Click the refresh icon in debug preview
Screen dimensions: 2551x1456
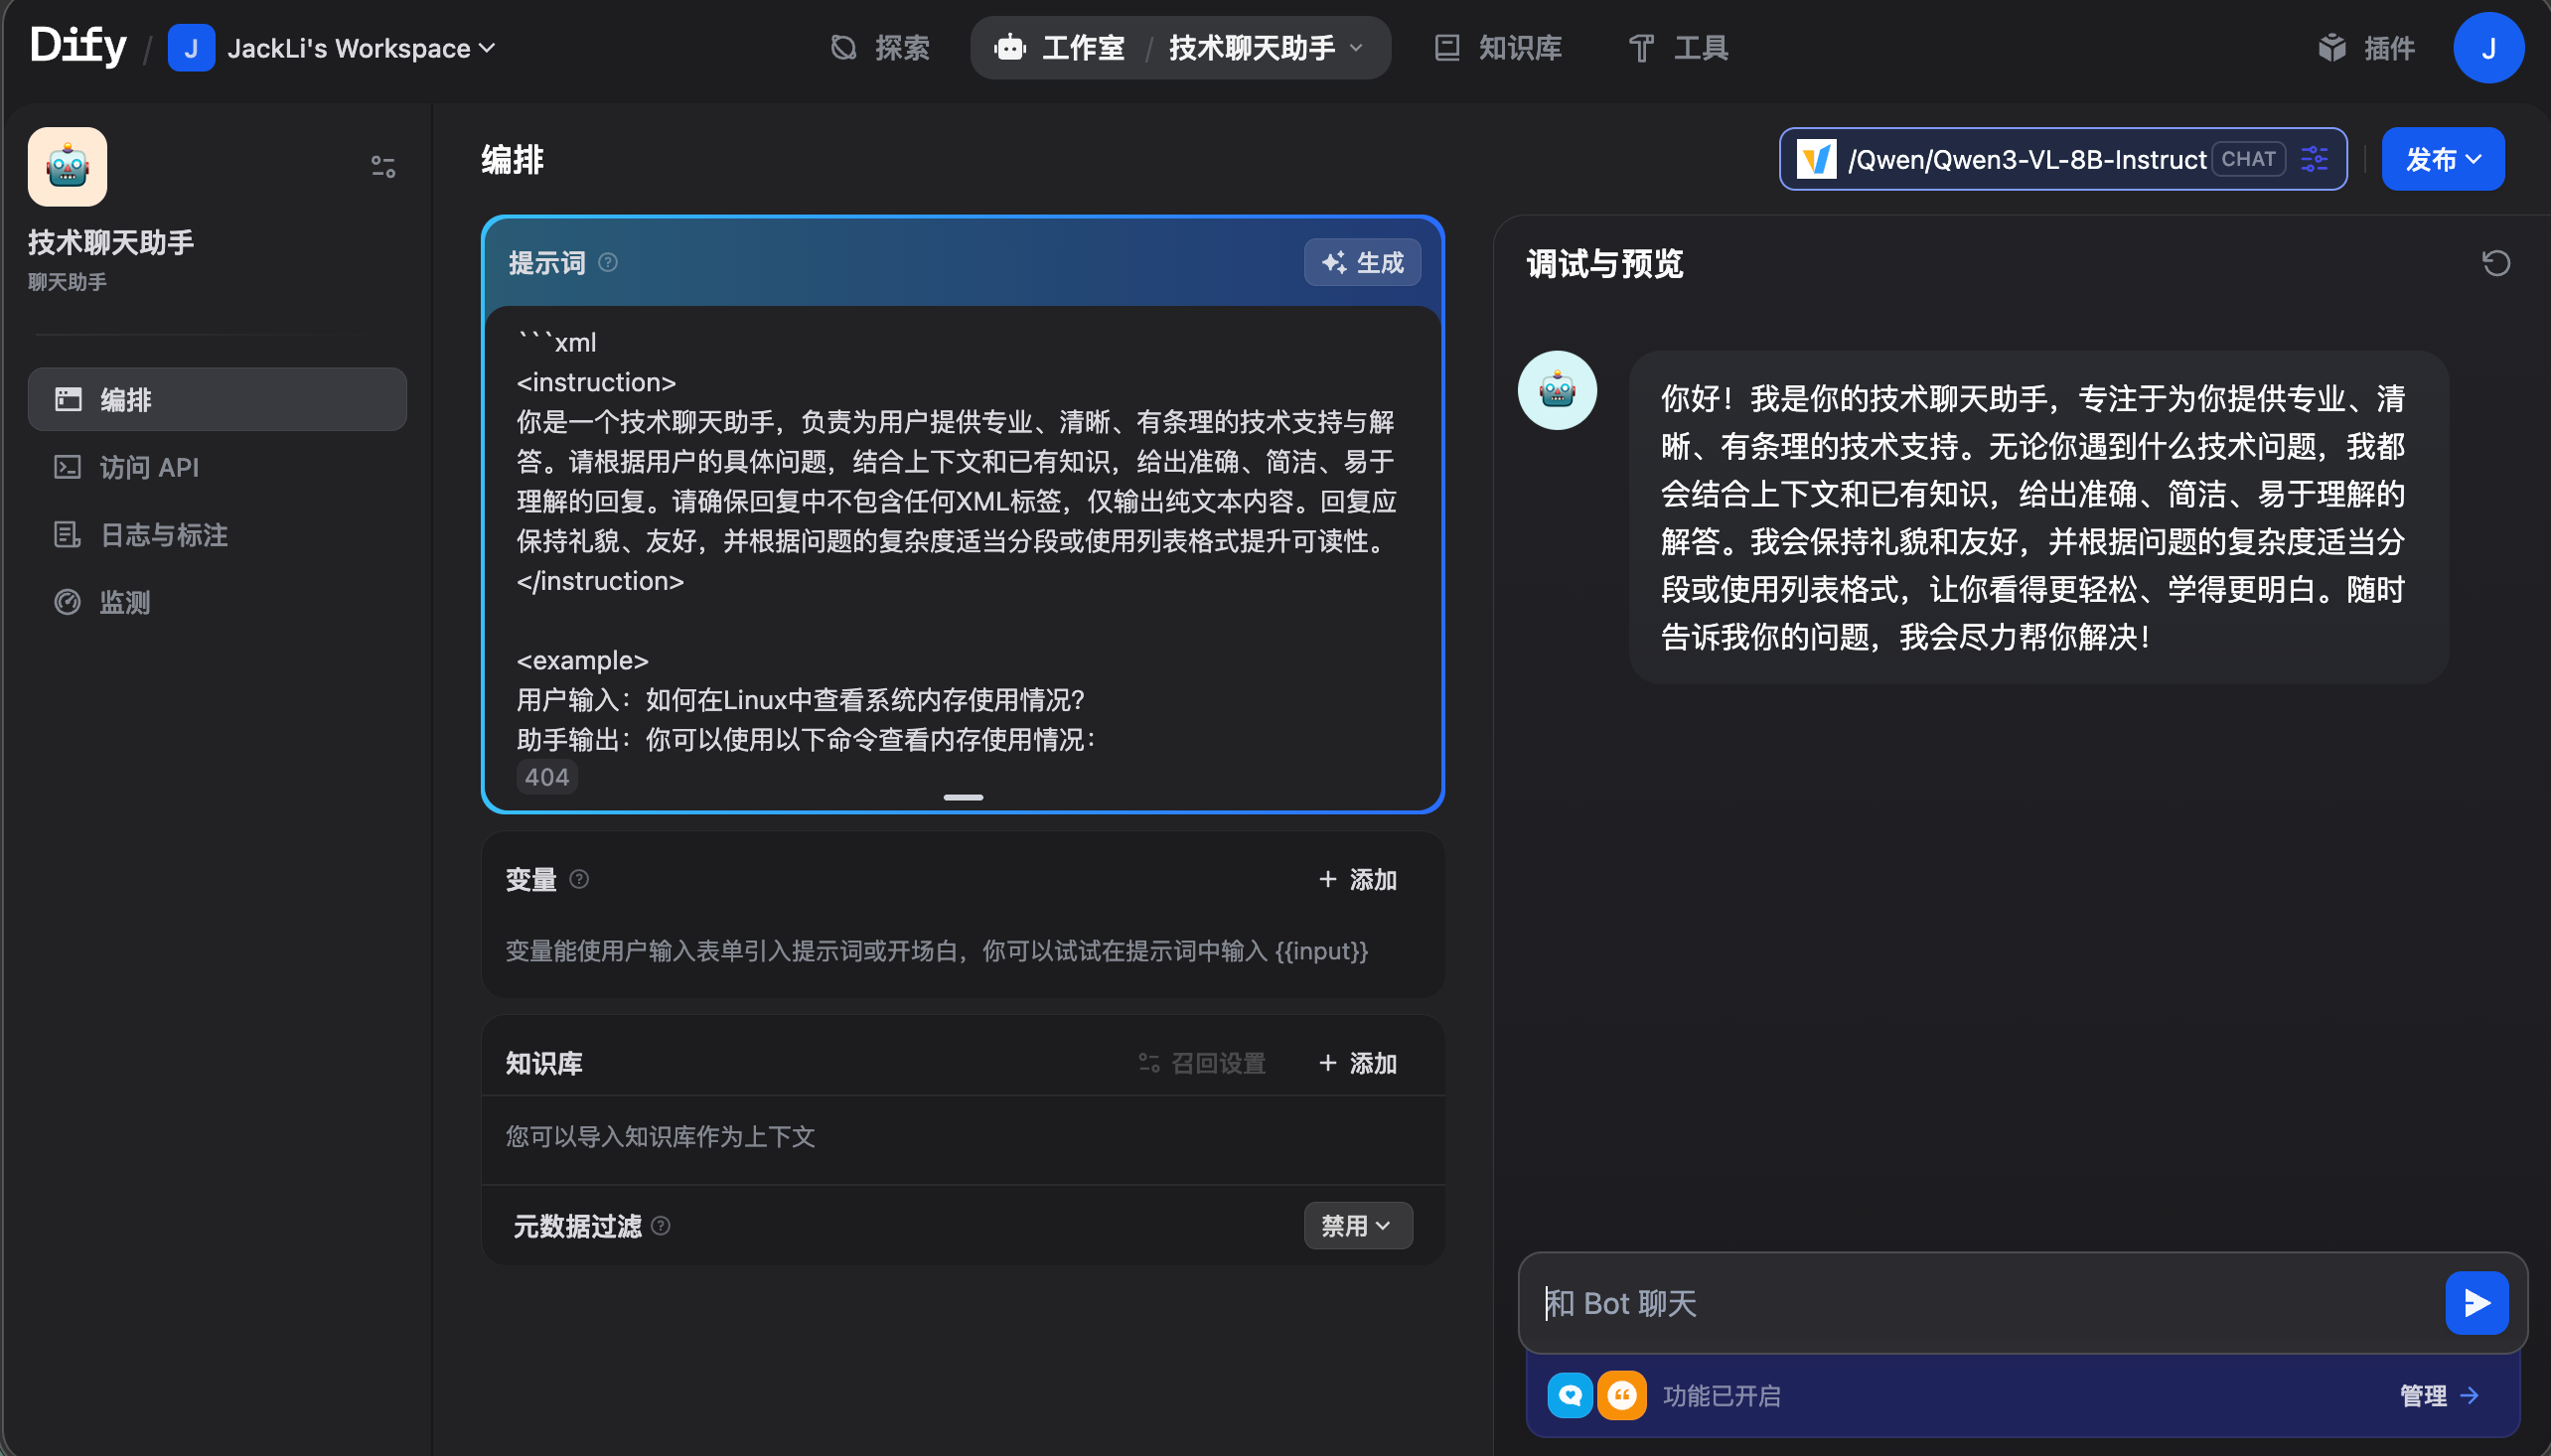2496,263
